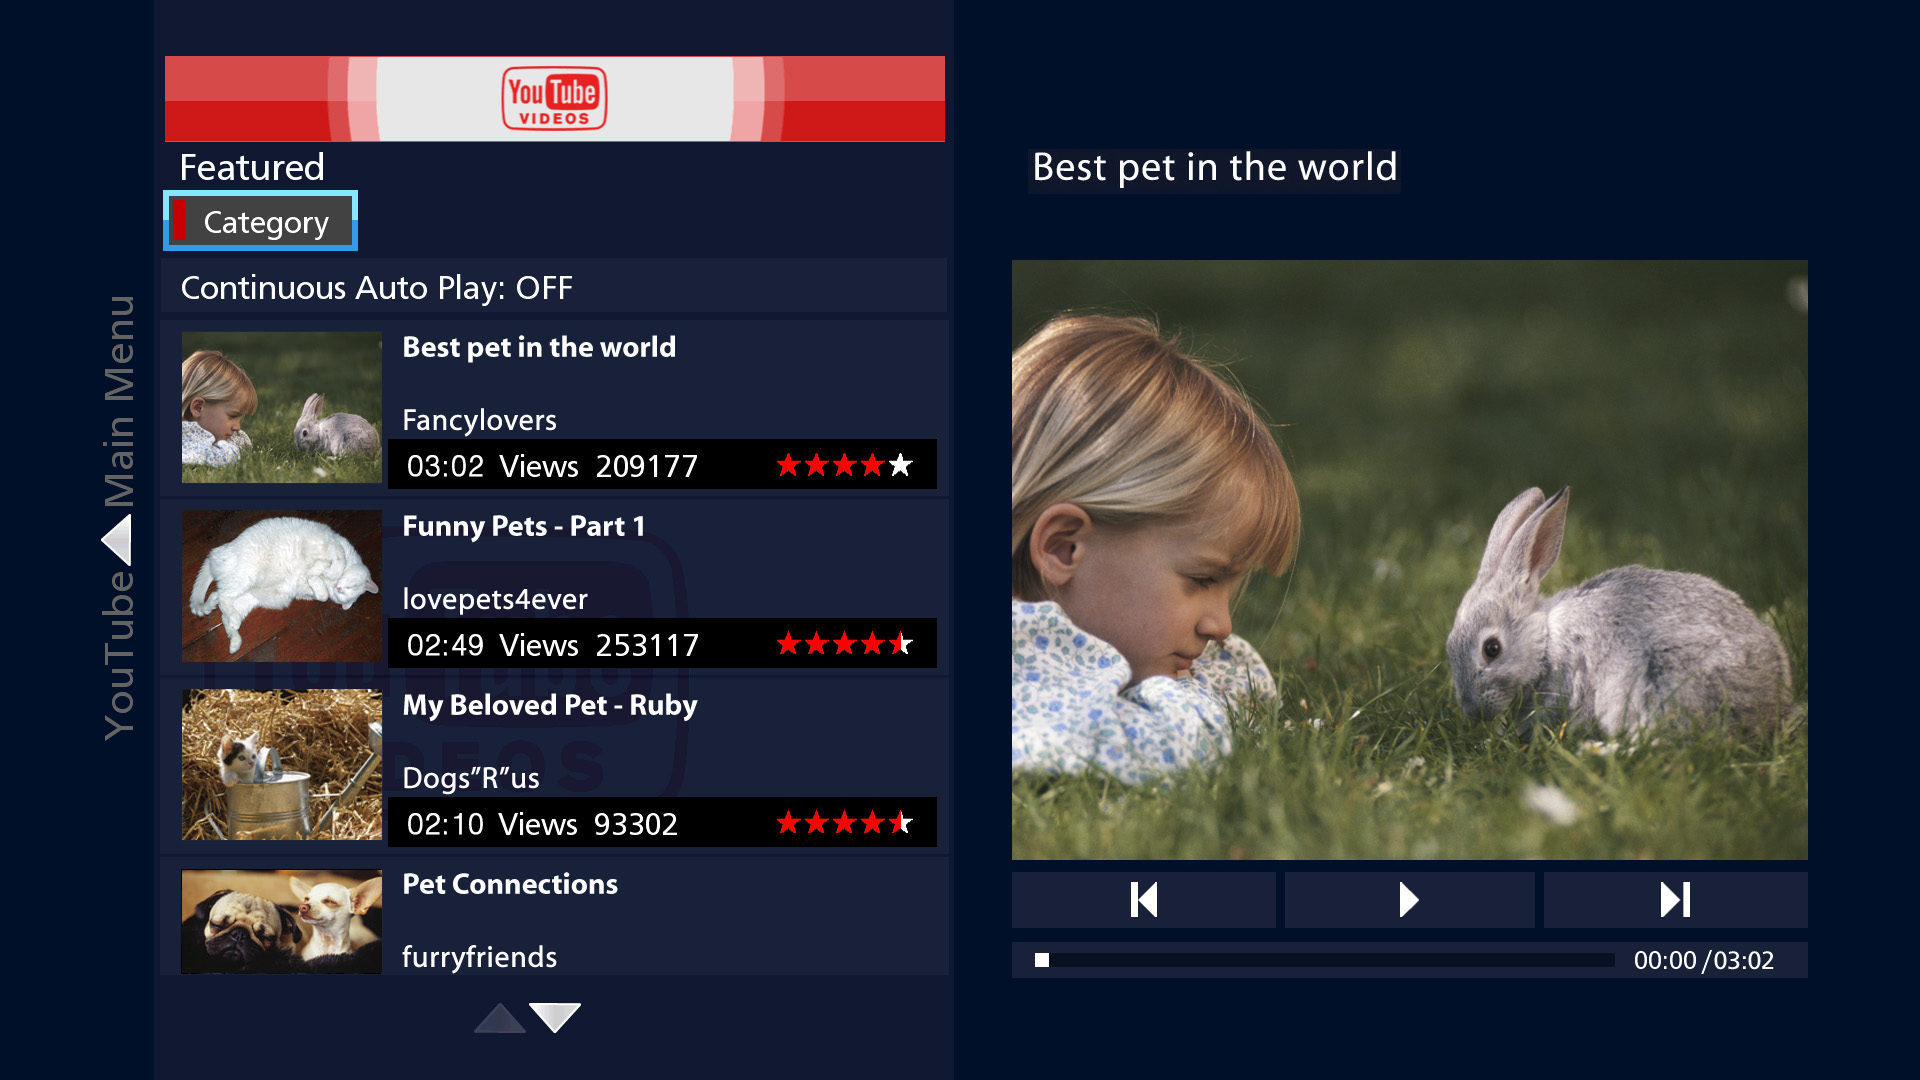Viewport: 1920px width, 1080px height.
Task: Skip to next video
Action: click(1675, 900)
